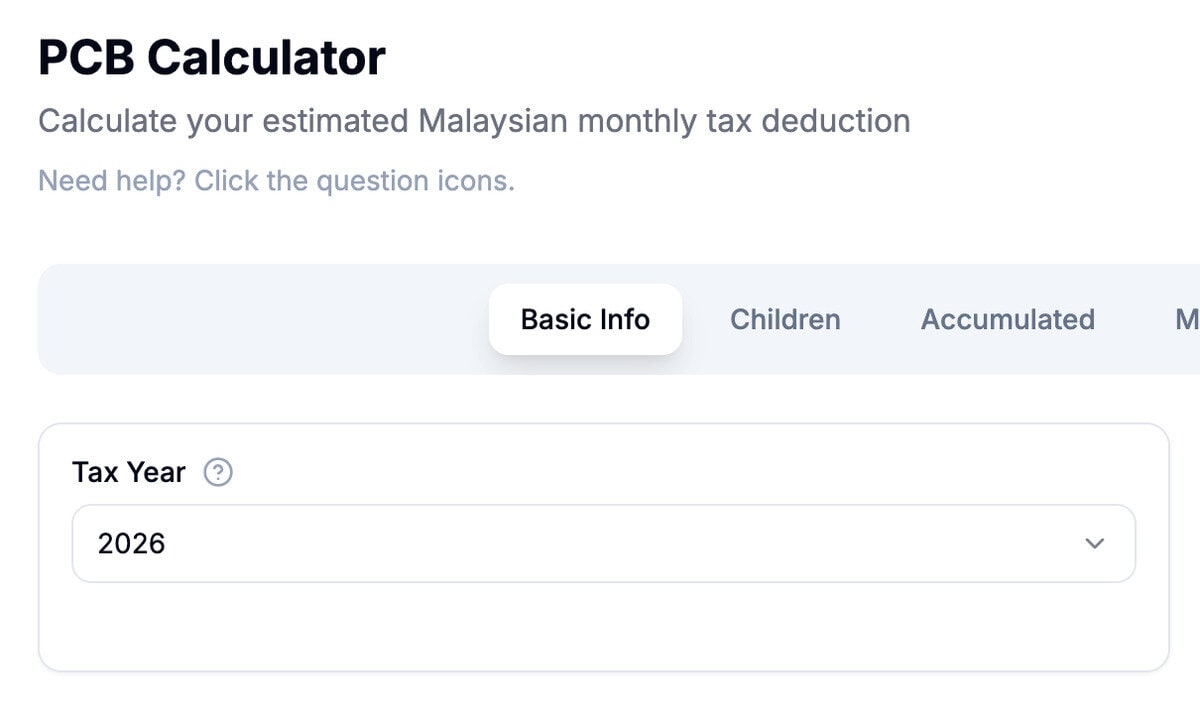Go to the Accumulated tab

[1007, 319]
